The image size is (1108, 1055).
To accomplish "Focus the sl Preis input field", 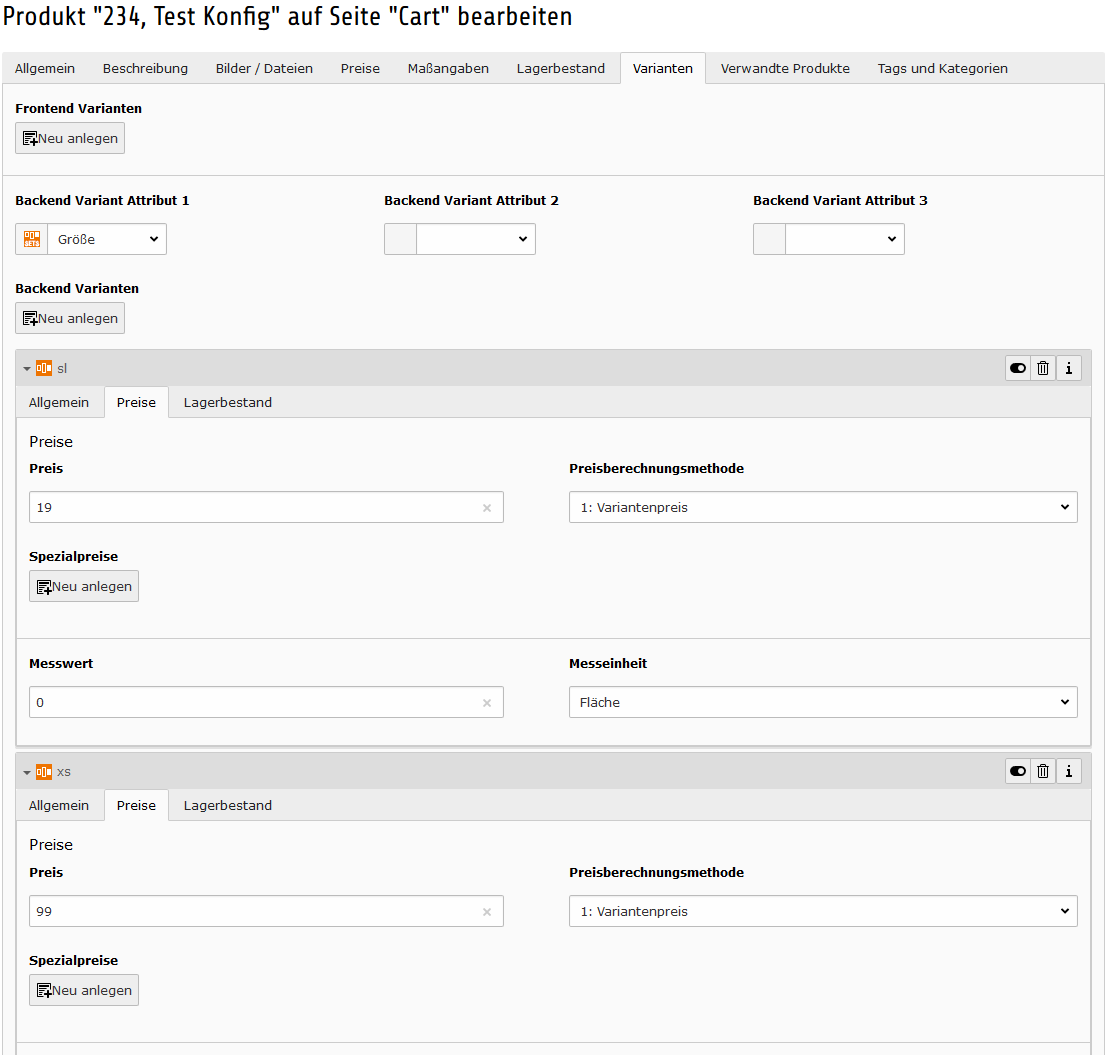I will (266, 507).
